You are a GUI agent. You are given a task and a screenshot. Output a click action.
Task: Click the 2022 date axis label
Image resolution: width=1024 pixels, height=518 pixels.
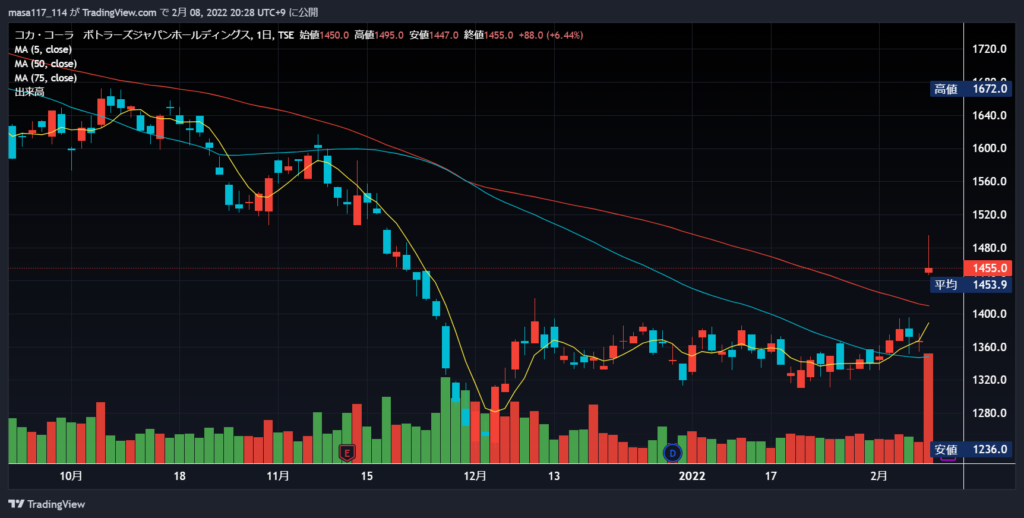pyautogui.click(x=692, y=476)
